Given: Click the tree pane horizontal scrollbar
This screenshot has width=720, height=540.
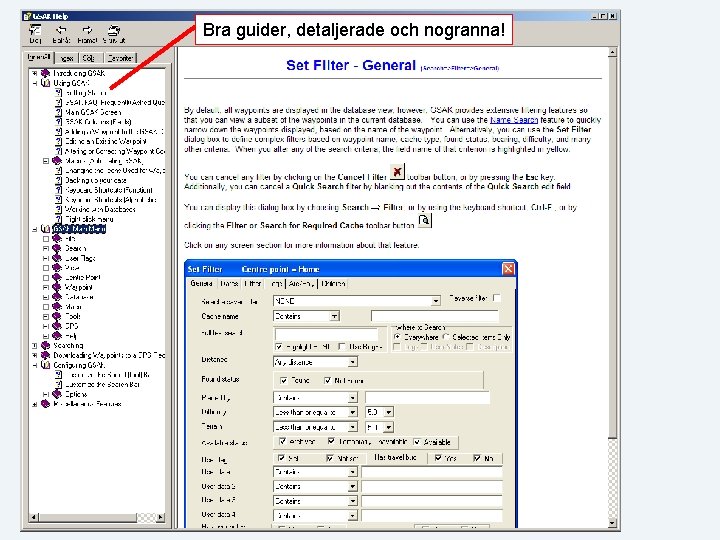Looking at the screenshot, I should (96, 518).
